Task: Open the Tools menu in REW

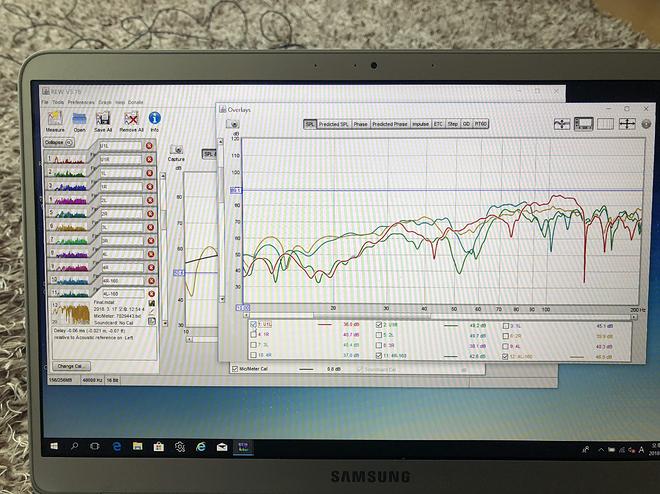Action: pyautogui.click(x=58, y=102)
